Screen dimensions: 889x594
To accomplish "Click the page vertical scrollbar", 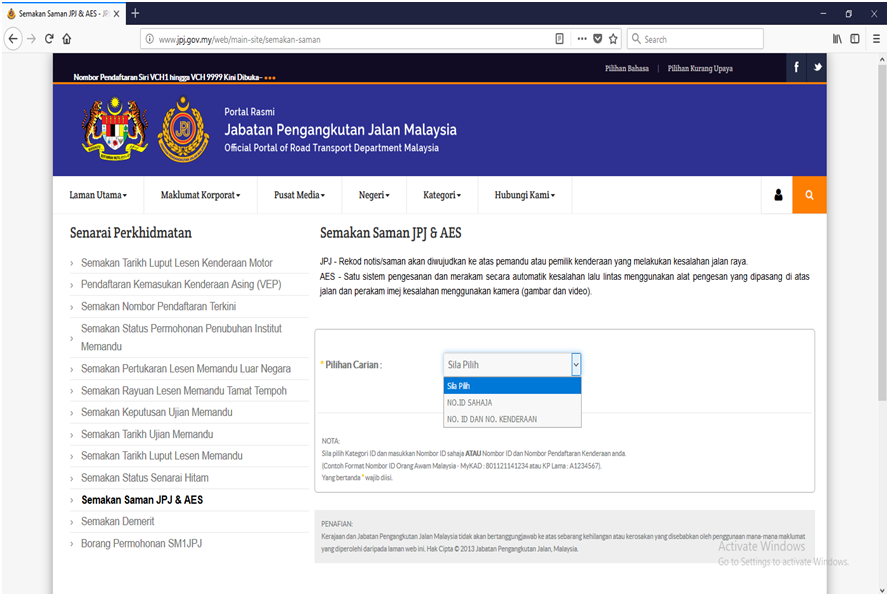I will pos(882,232).
